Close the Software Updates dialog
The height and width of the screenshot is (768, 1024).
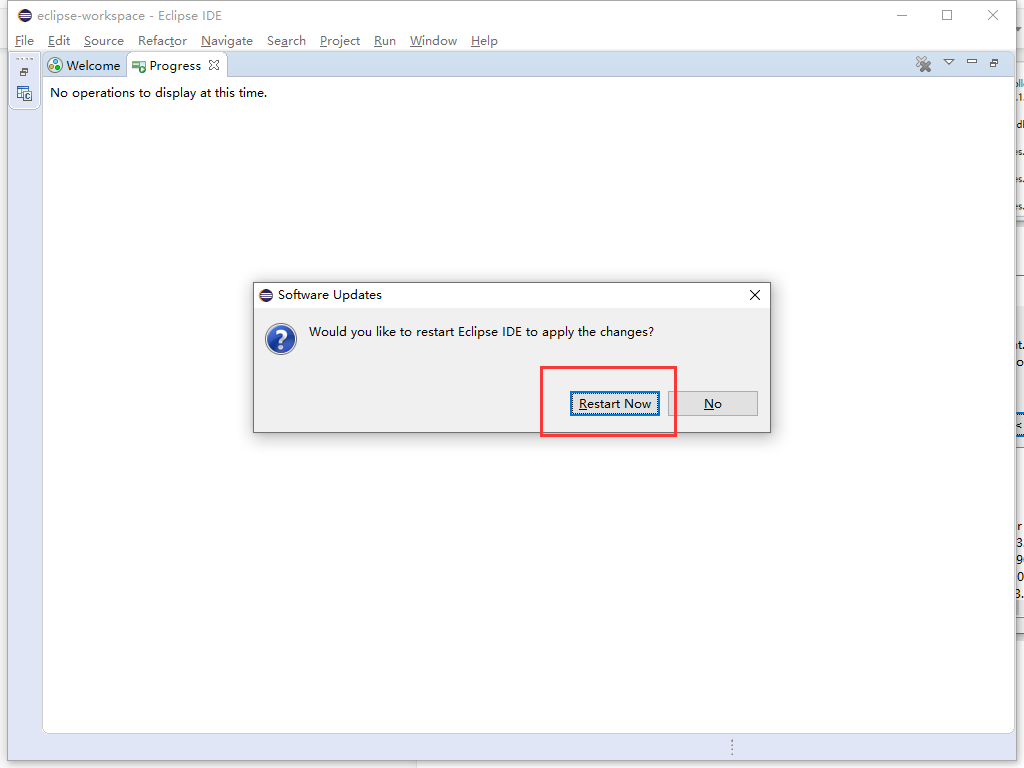point(755,295)
